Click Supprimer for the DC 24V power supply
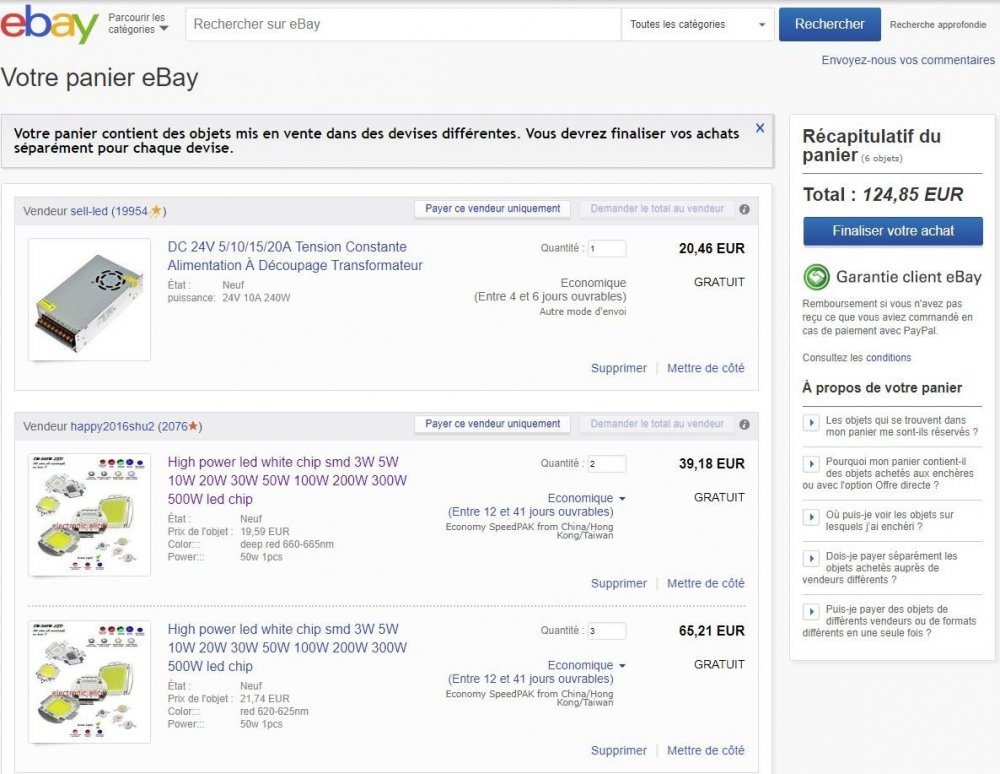Image resolution: width=1000 pixels, height=774 pixels. pos(619,368)
